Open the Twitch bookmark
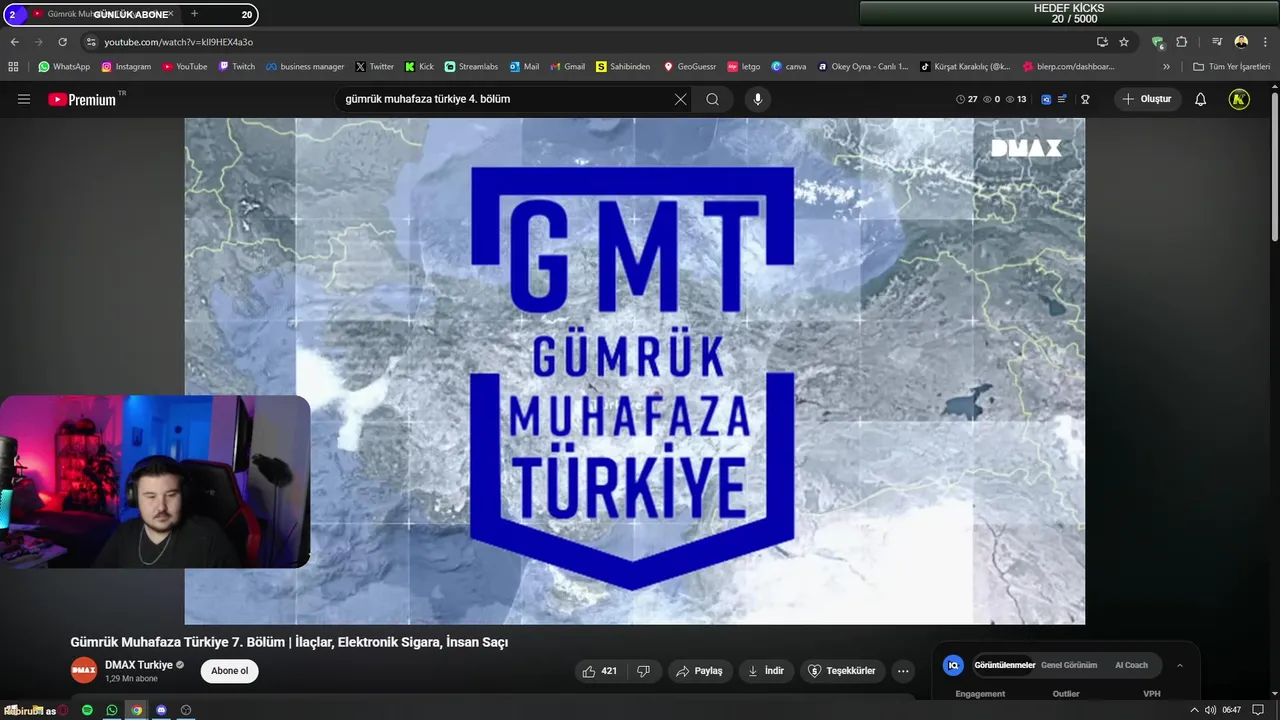Screen dimensions: 1280x720 [x=237, y=67]
